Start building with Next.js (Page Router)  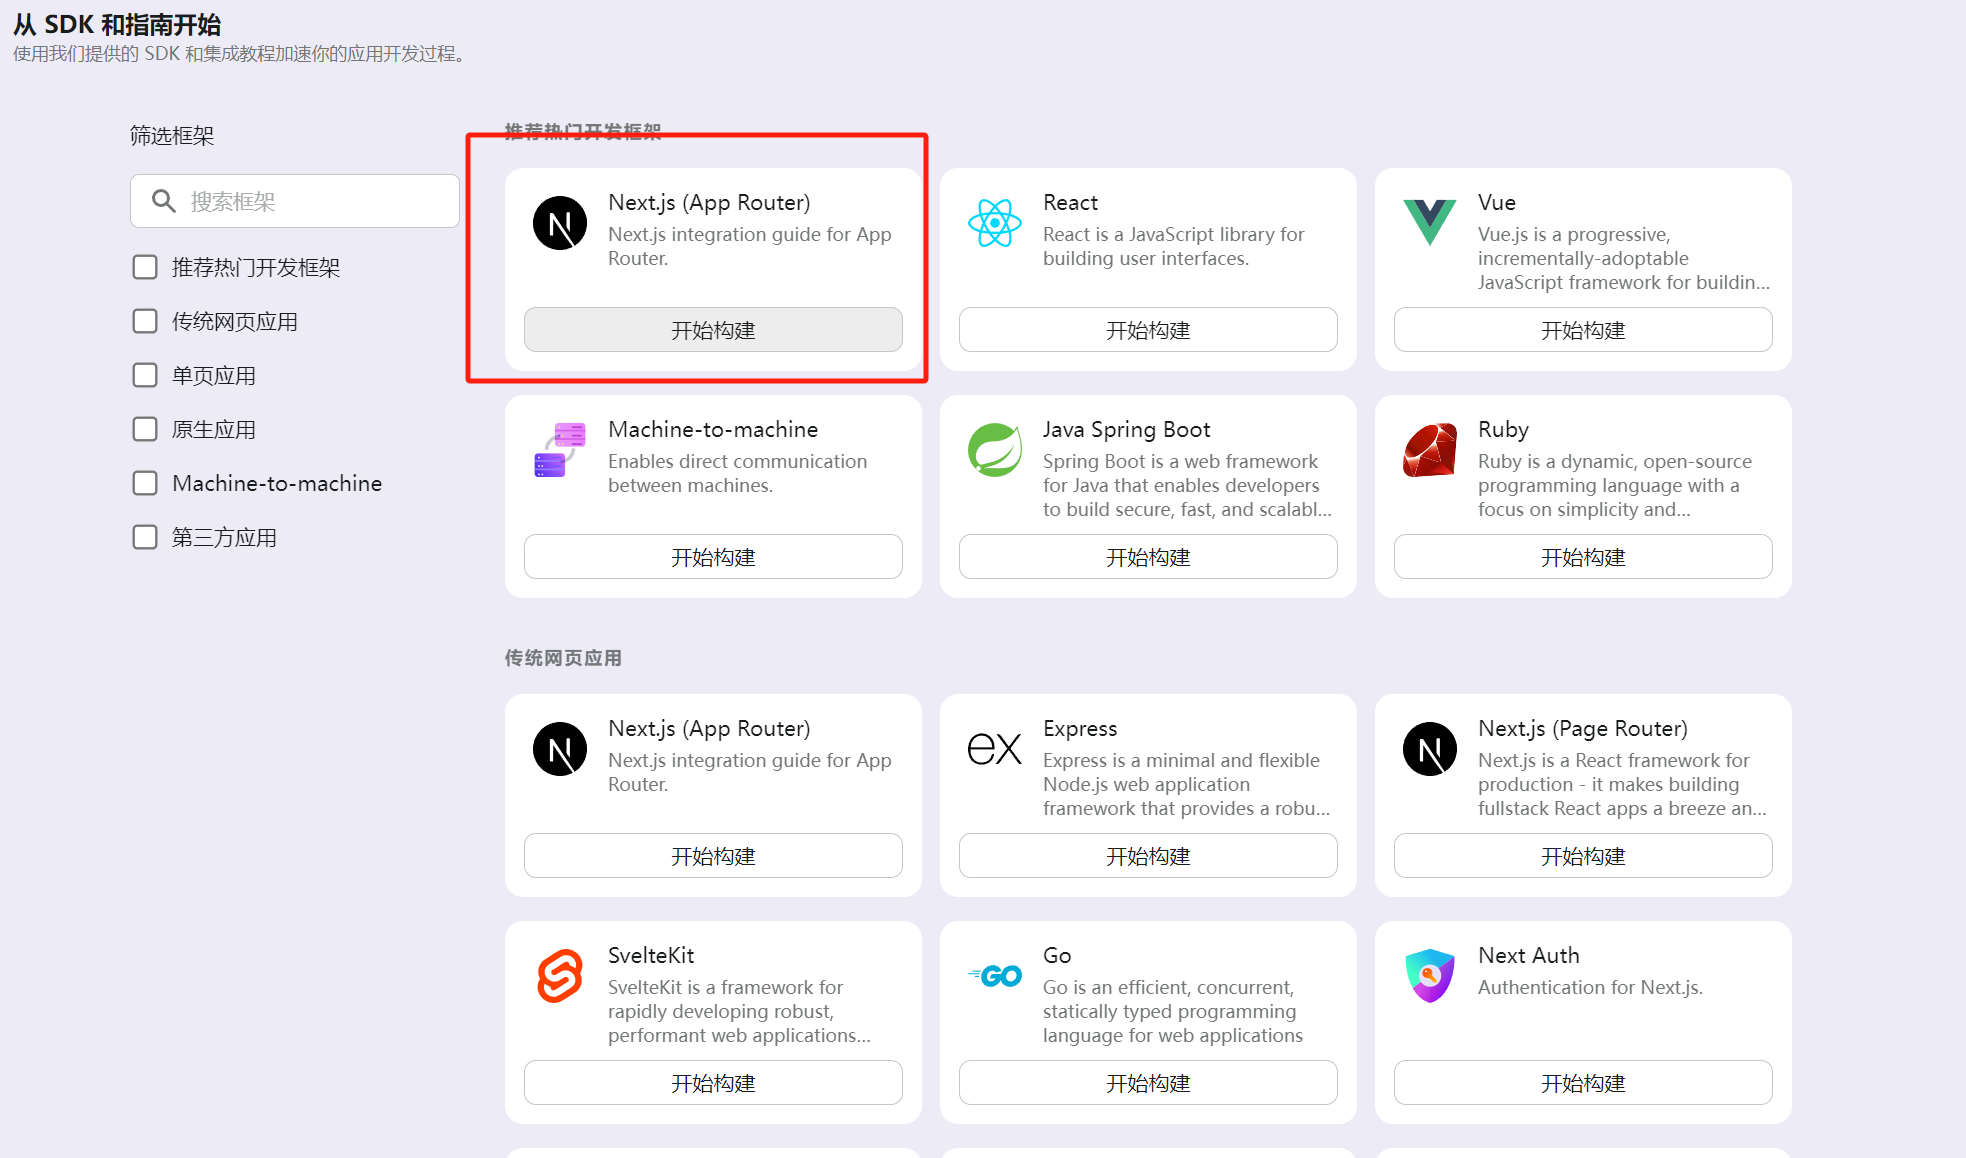(x=1583, y=856)
